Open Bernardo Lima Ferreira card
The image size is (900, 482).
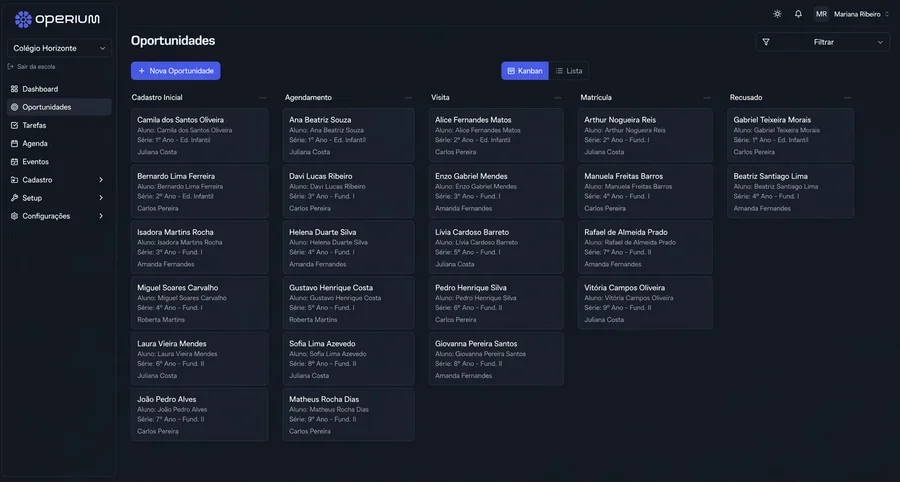[x=199, y=192]
